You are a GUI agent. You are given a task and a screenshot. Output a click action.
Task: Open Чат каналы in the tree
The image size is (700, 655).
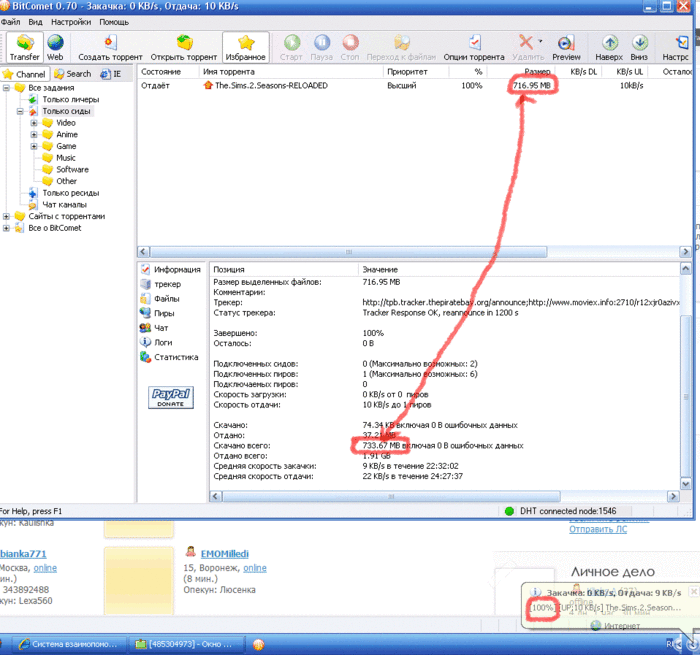[x=64, y=205]
